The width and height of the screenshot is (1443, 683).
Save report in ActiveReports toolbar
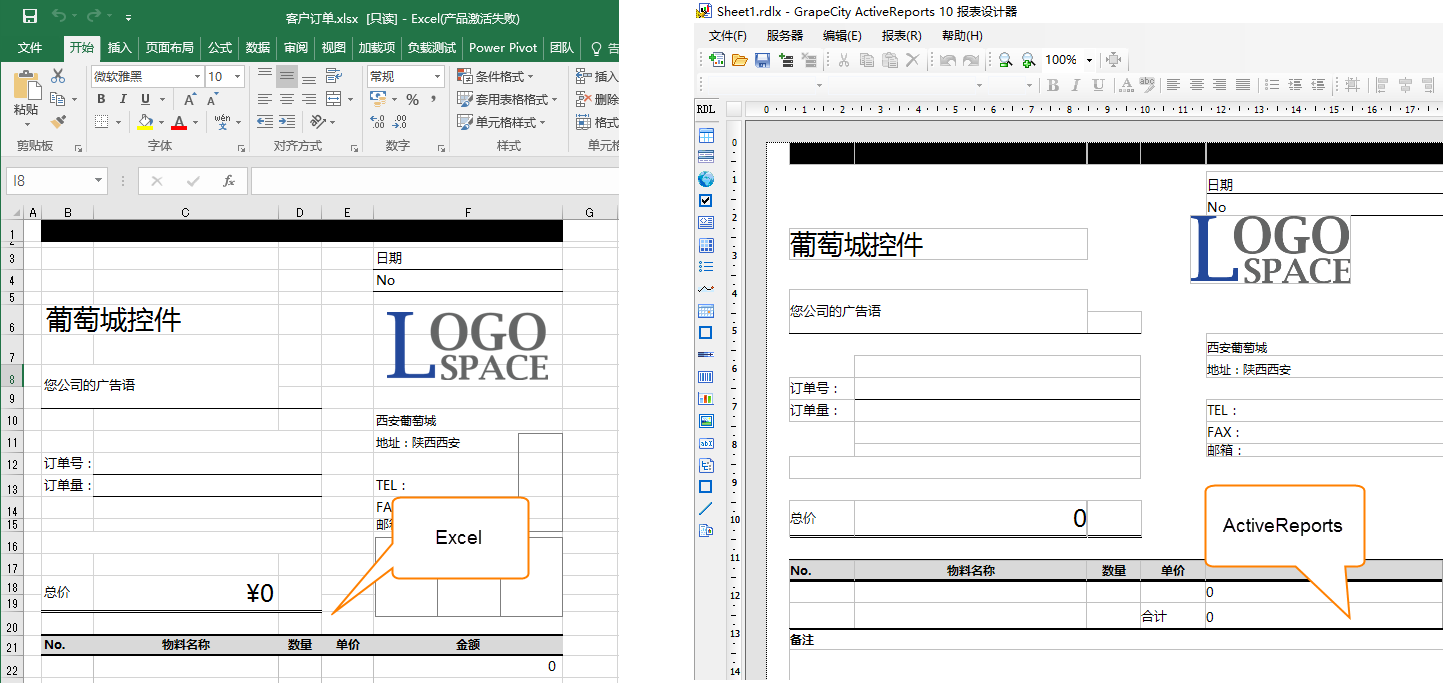click(x=762, y=60)
